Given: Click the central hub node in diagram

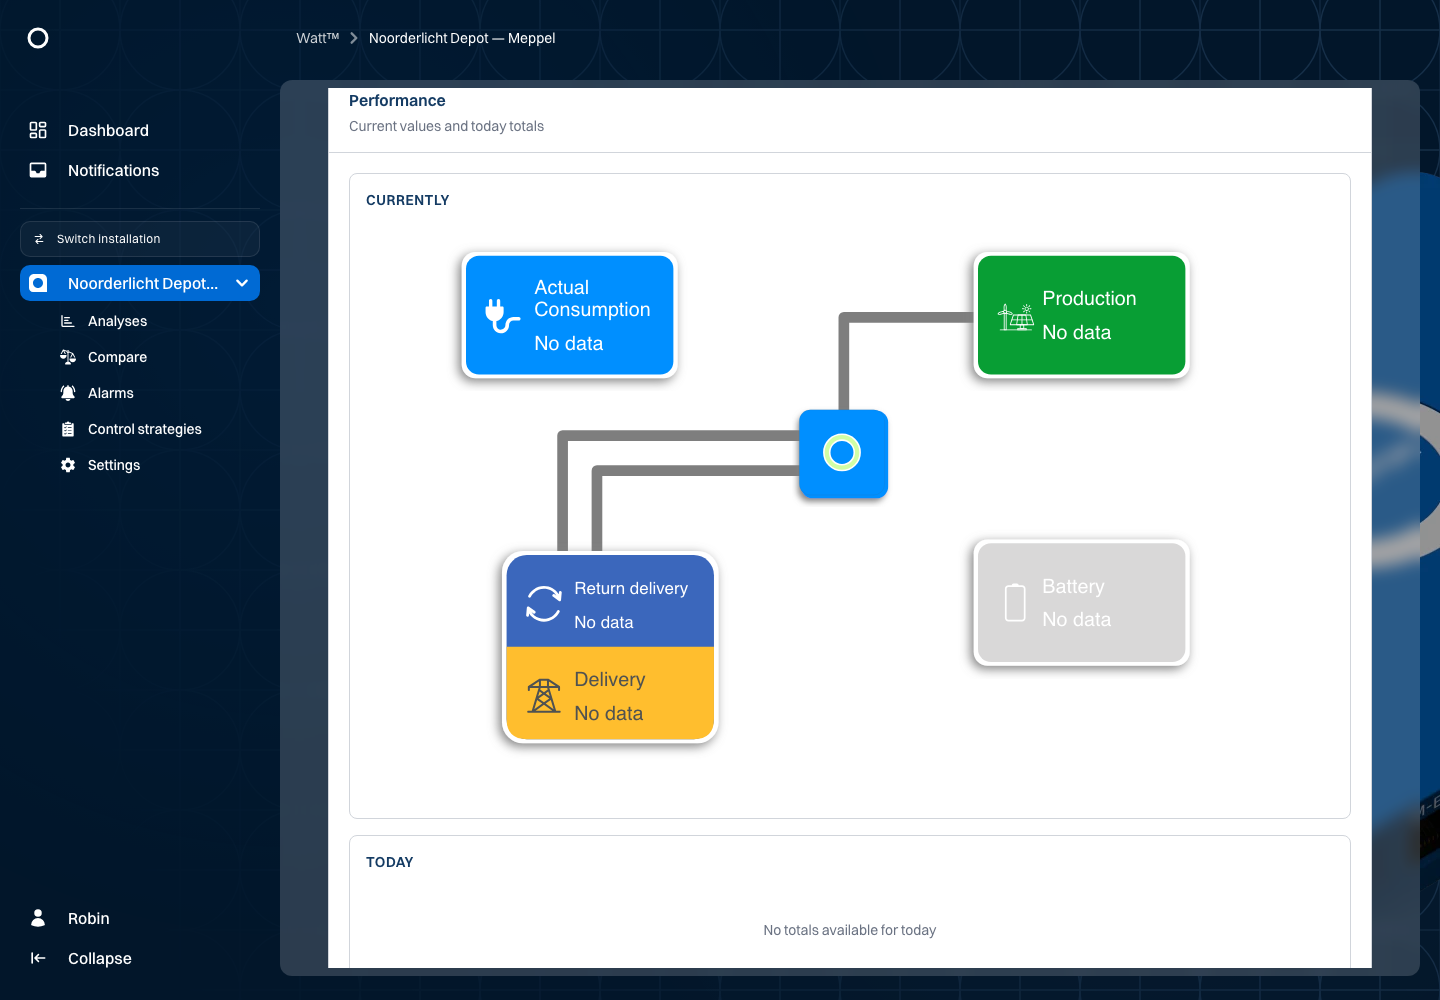Looking at the screenshot, I should click(x=843, y=454).
